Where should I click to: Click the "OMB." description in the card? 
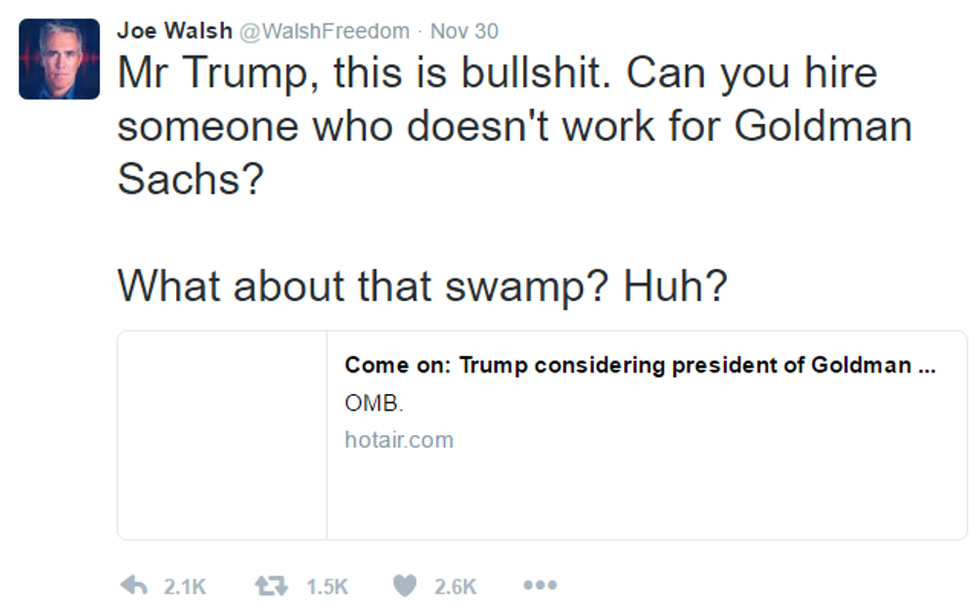tap(373, 403)
